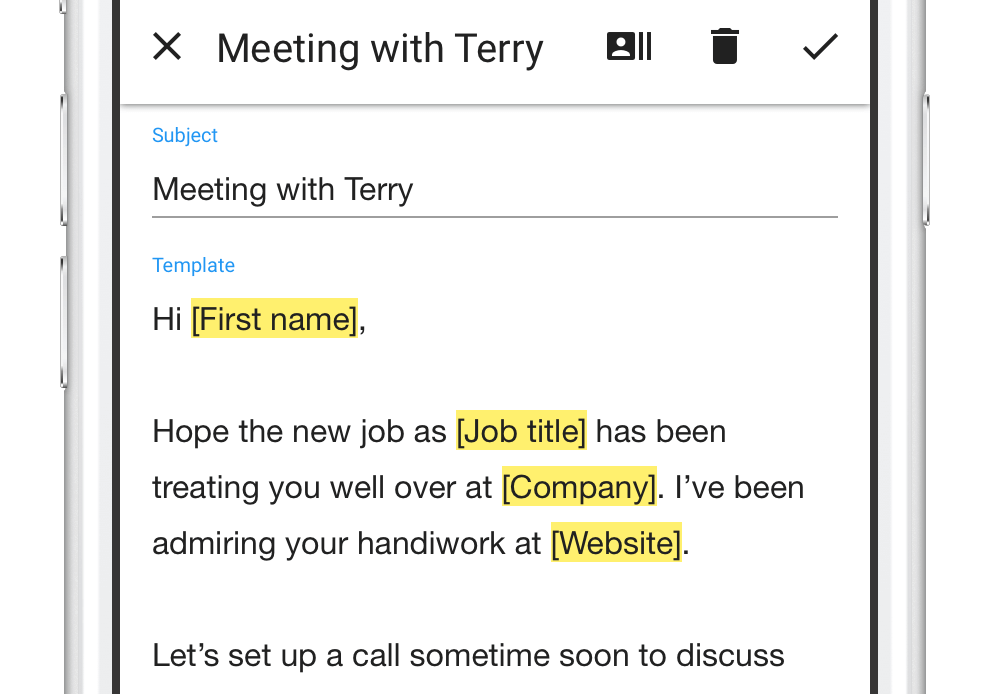Click the words "has been" after Job title
Viewport: 990px width, 694px height.
click(662, 432)
